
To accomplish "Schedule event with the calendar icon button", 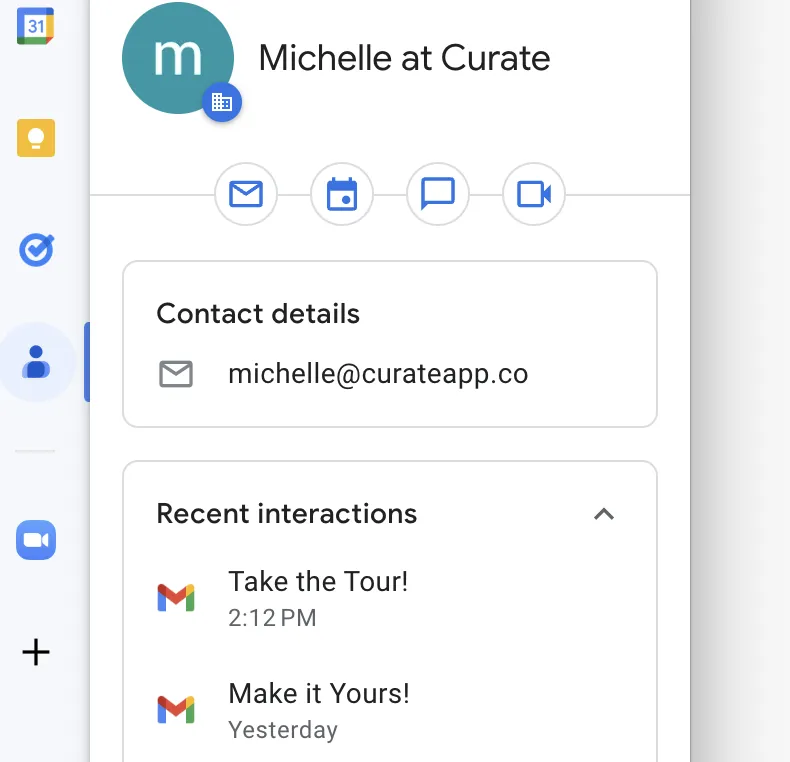I will tap(342, 194).
